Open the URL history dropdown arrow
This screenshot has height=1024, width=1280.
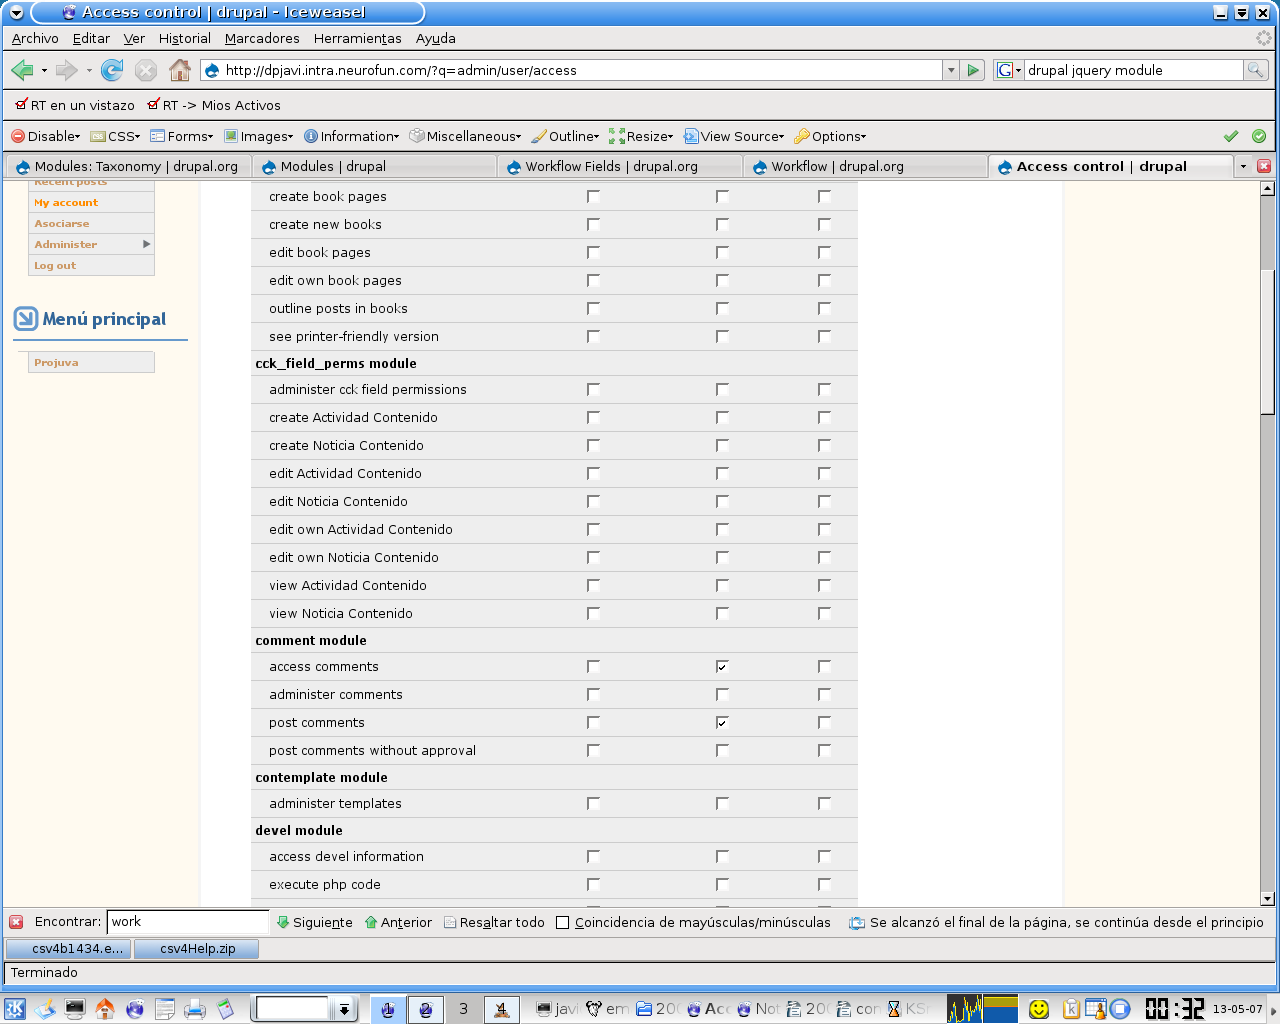(x=951, y=70)
